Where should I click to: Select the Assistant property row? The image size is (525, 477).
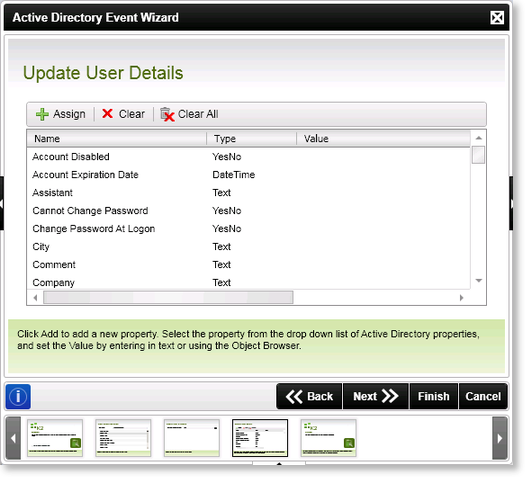[x=248, y=193]
